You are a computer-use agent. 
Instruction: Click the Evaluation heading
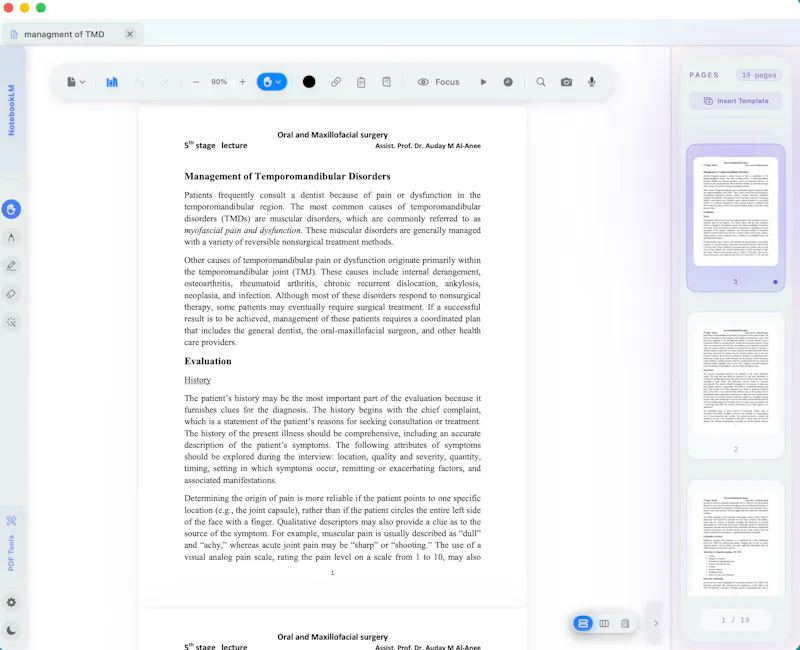[x=208, y=361]
